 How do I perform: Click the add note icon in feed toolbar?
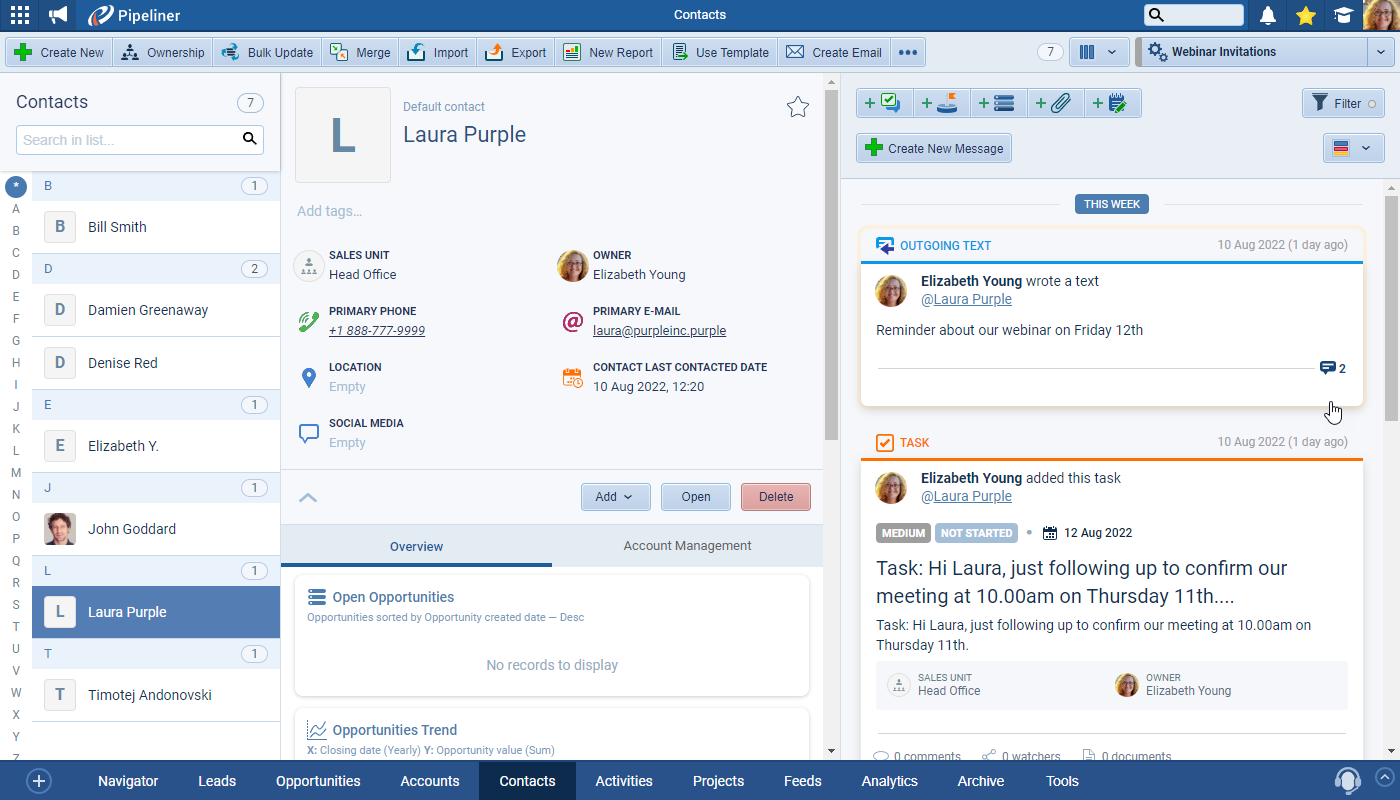pos(1112,103)
